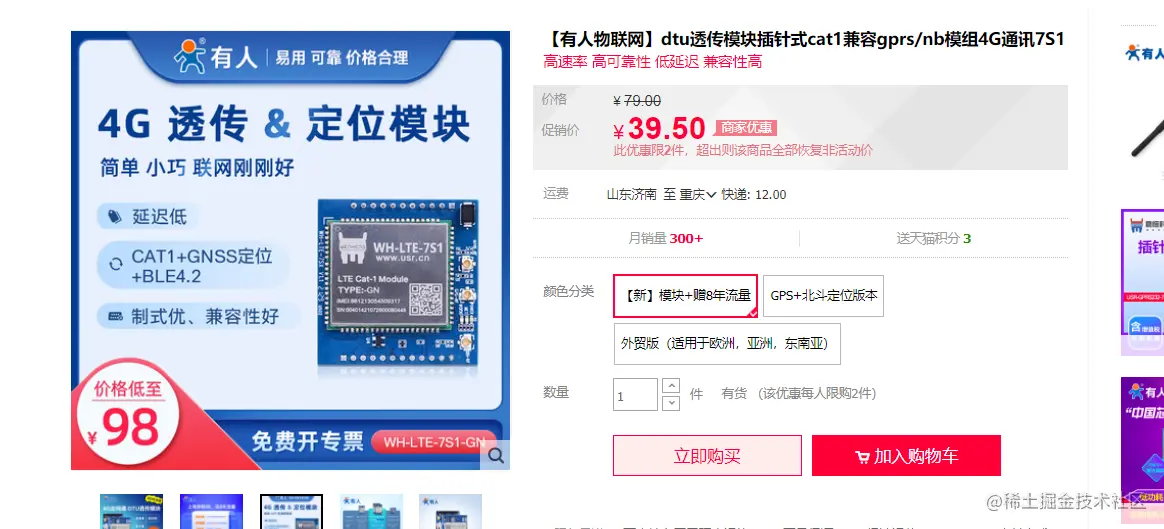Click the 立即购买 button
Viewport: 1164px width, 529px height.
[x=707, y=456]
